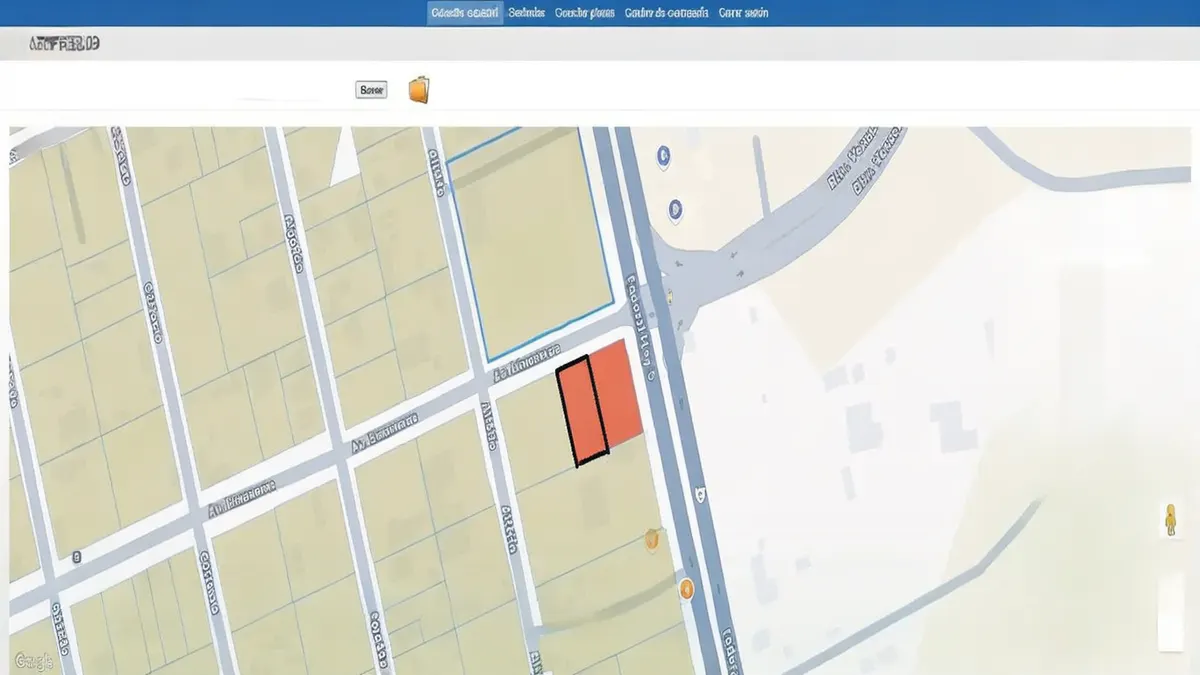
Task: Select the yellow Street View pegman
Action: (1170, 519)
